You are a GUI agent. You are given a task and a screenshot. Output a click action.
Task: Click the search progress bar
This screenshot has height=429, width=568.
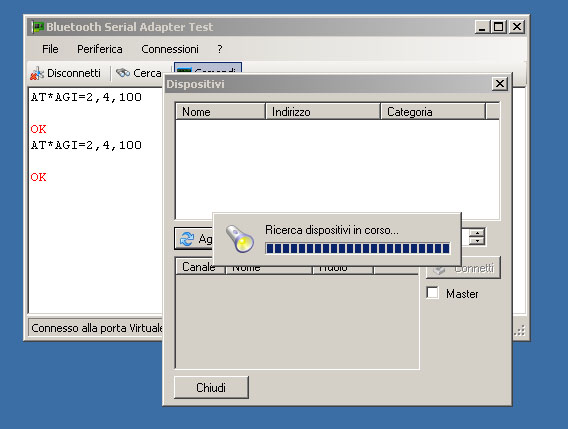pos(358,248)
